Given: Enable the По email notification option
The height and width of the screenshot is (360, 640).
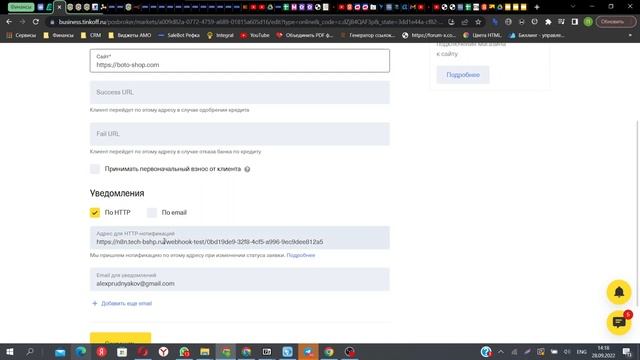Looking at the screenshot, I should [x=152, y=213].
